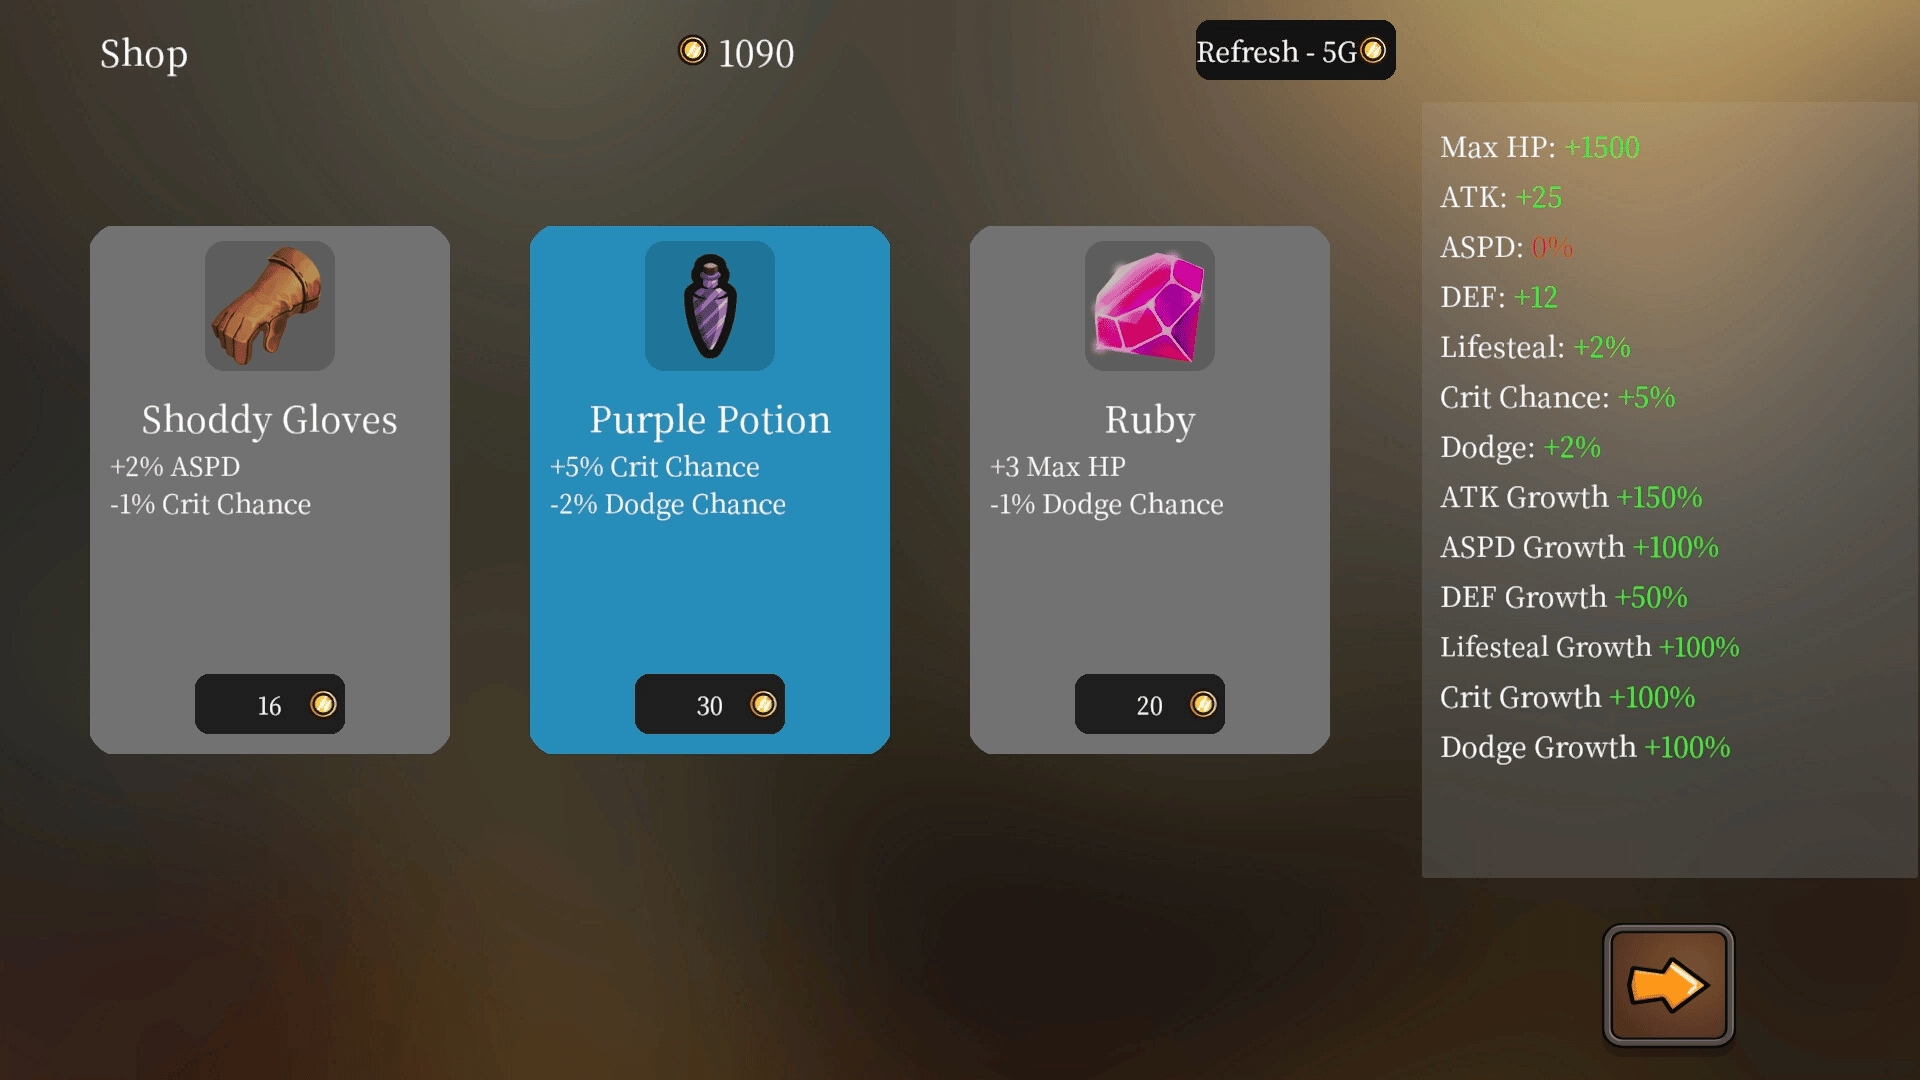
Task: Click the Purple Potion bottle icon
Action: (x=709, y=306)
